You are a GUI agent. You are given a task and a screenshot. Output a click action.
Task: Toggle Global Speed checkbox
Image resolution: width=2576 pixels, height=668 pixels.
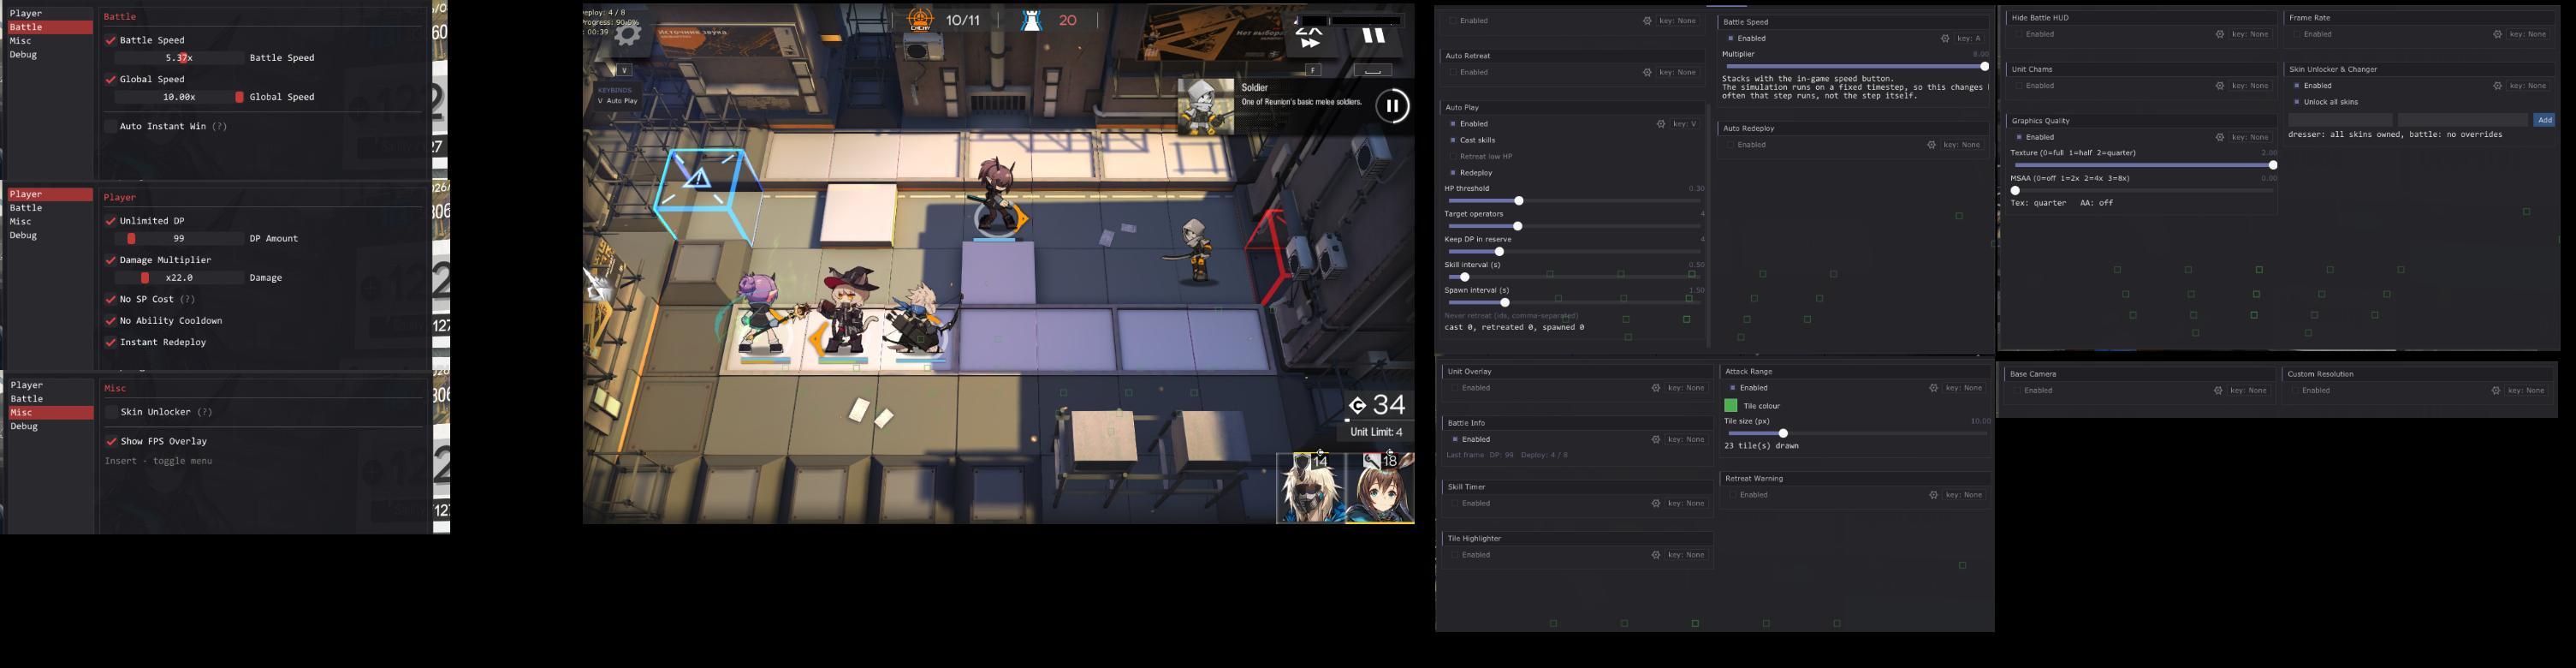111,80
